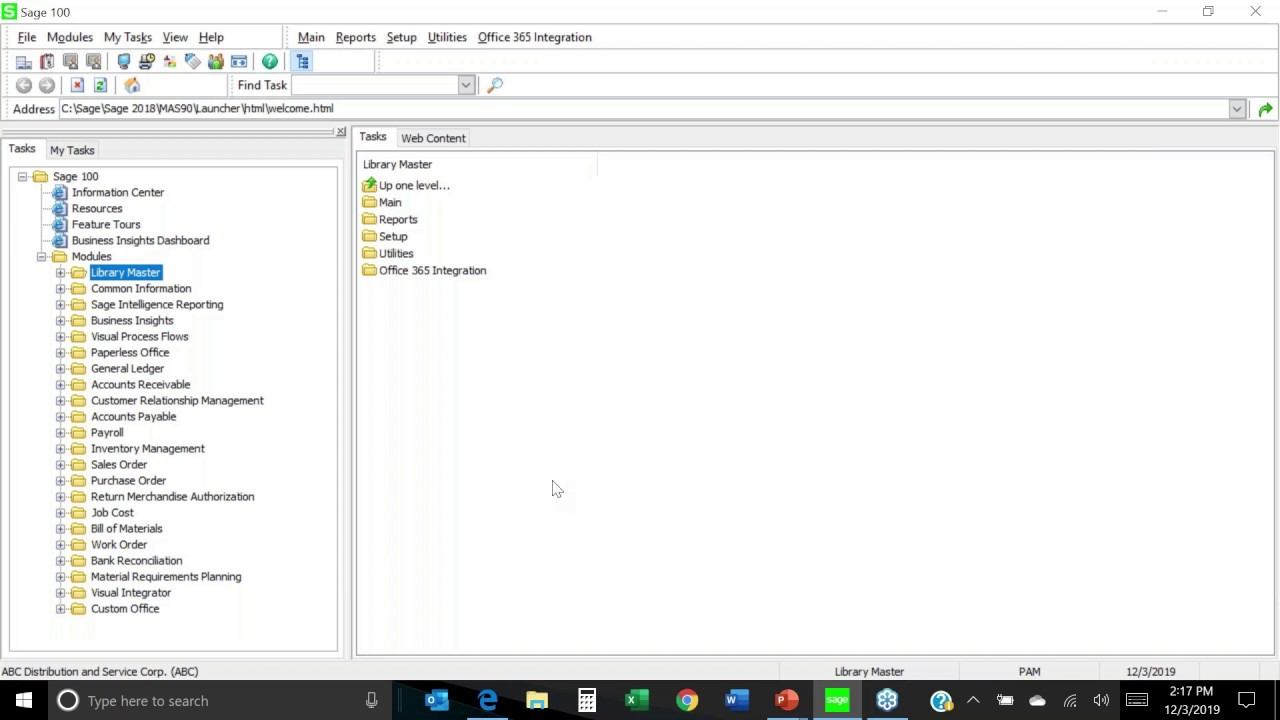The image size is (1280, 720).
Task: Click the Windows Start button
Action: tap(24, 700)
